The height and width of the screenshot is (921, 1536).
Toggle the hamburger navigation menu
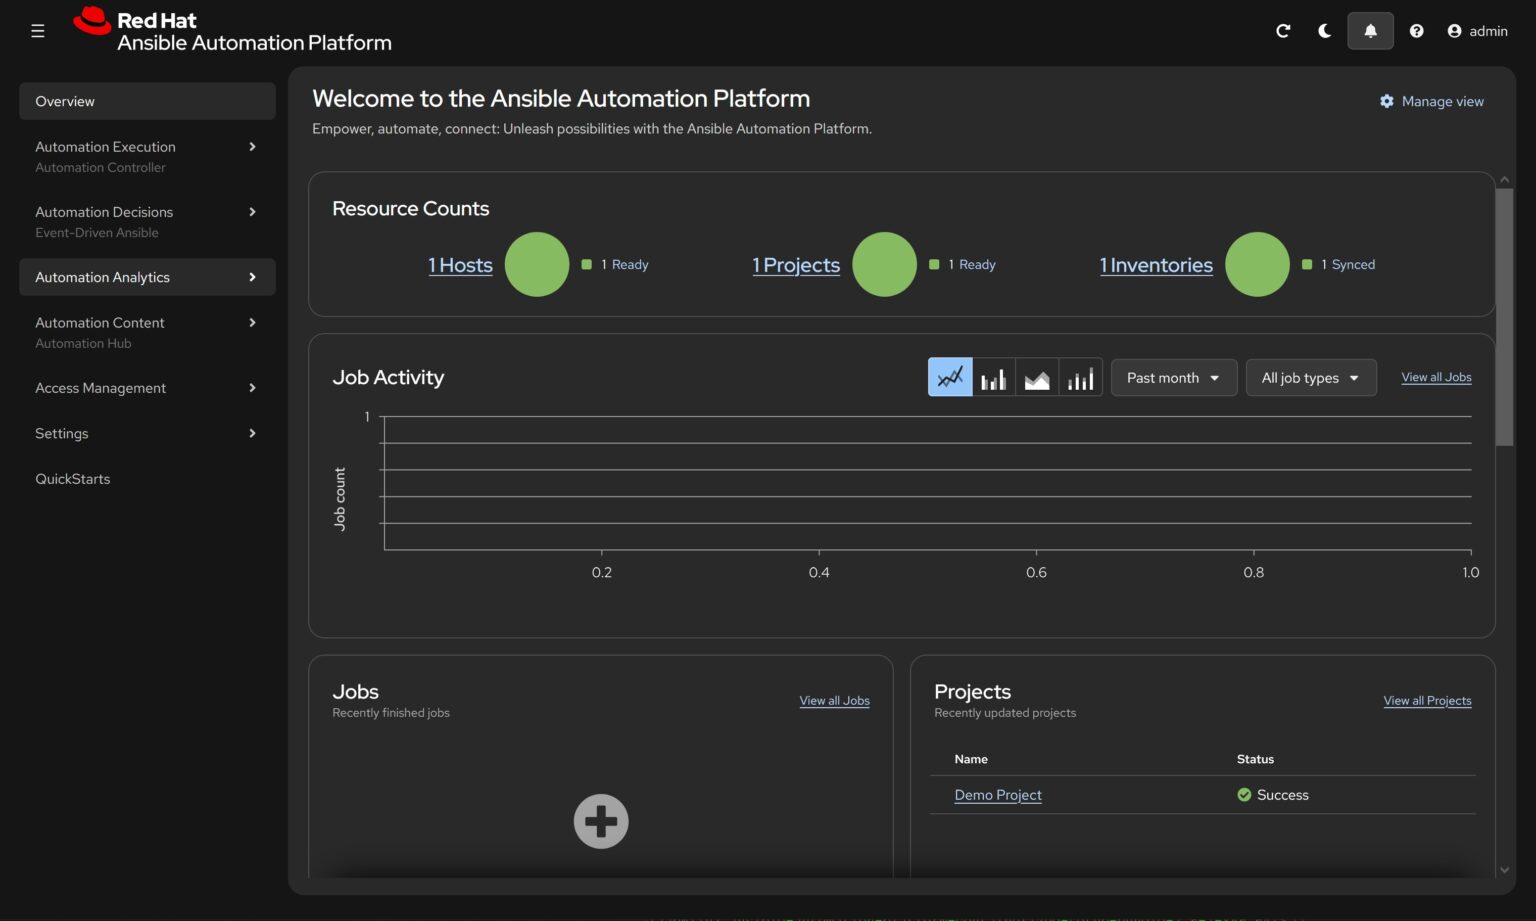pyautogui.click(x=38, y=31)
